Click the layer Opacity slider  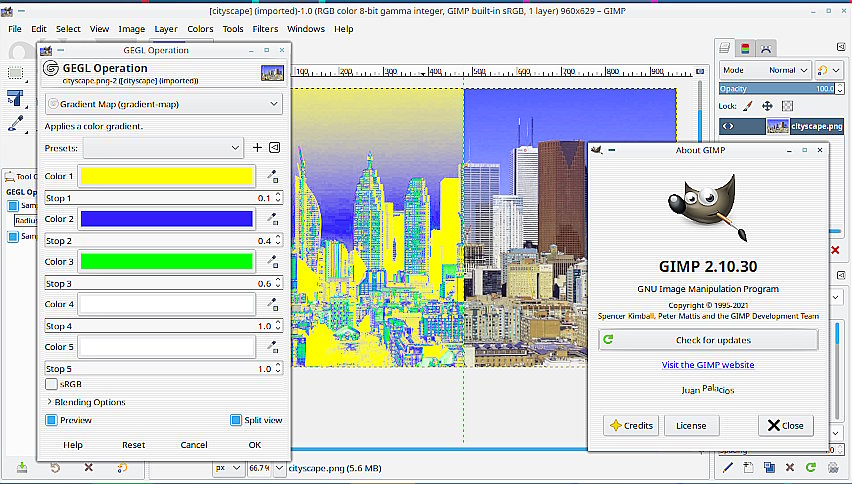point(778,88)
